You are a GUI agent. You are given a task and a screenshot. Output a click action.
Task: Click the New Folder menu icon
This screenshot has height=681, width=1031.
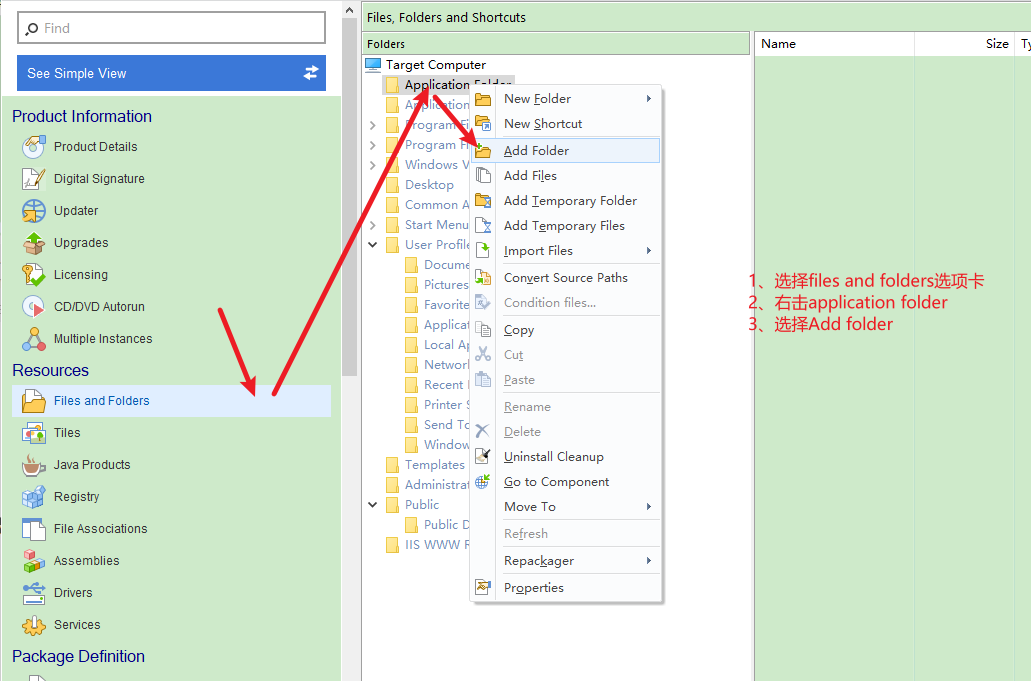click(483, 99)
